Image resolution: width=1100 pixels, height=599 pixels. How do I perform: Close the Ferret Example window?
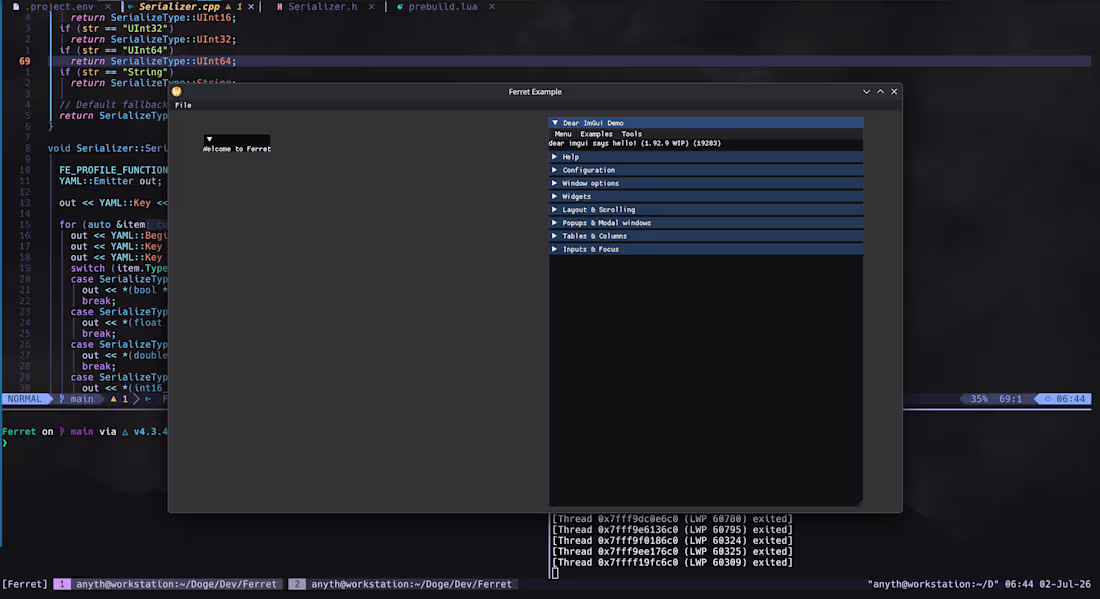point(894,91)
